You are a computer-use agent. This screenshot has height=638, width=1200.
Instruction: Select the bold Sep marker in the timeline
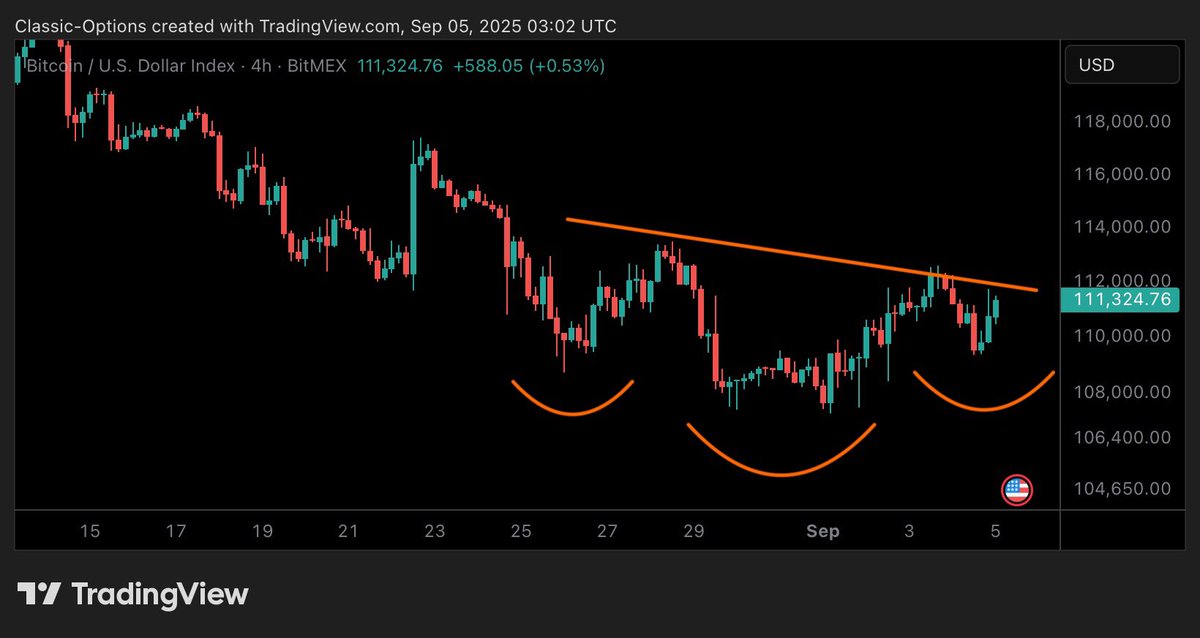click(x=822, y=531)
